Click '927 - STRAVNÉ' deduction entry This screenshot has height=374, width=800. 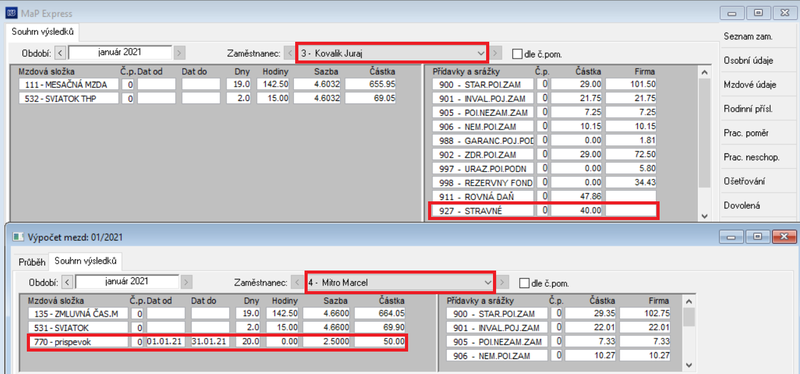[x=483, y=210]
